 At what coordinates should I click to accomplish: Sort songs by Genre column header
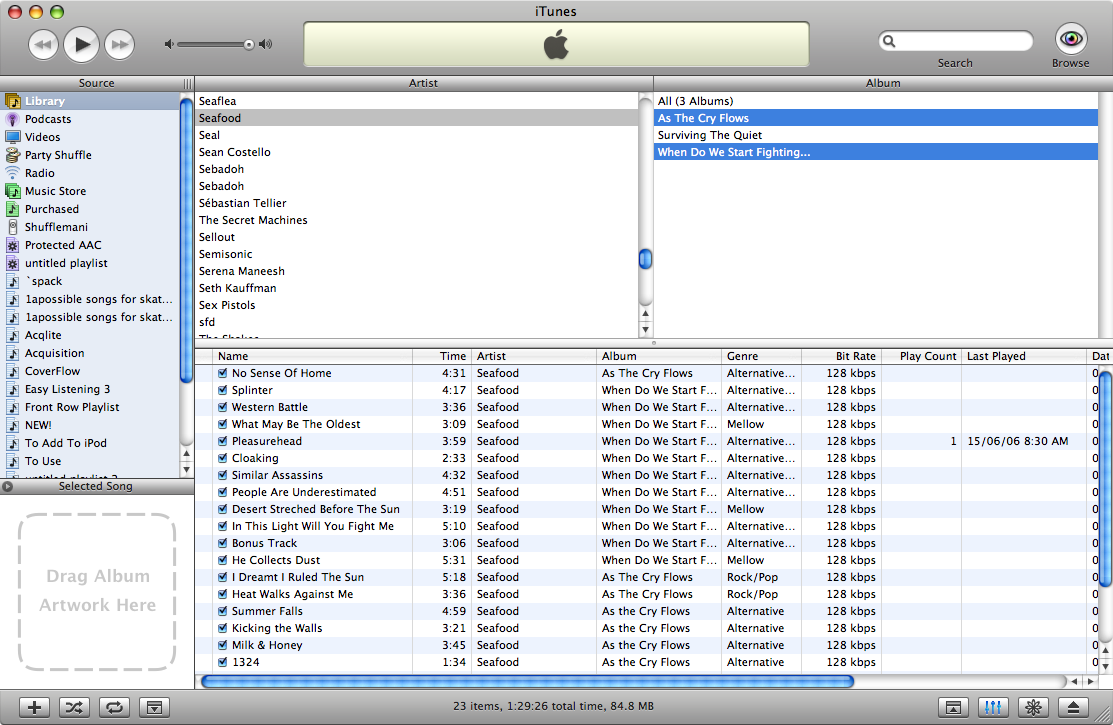(761, 356)
